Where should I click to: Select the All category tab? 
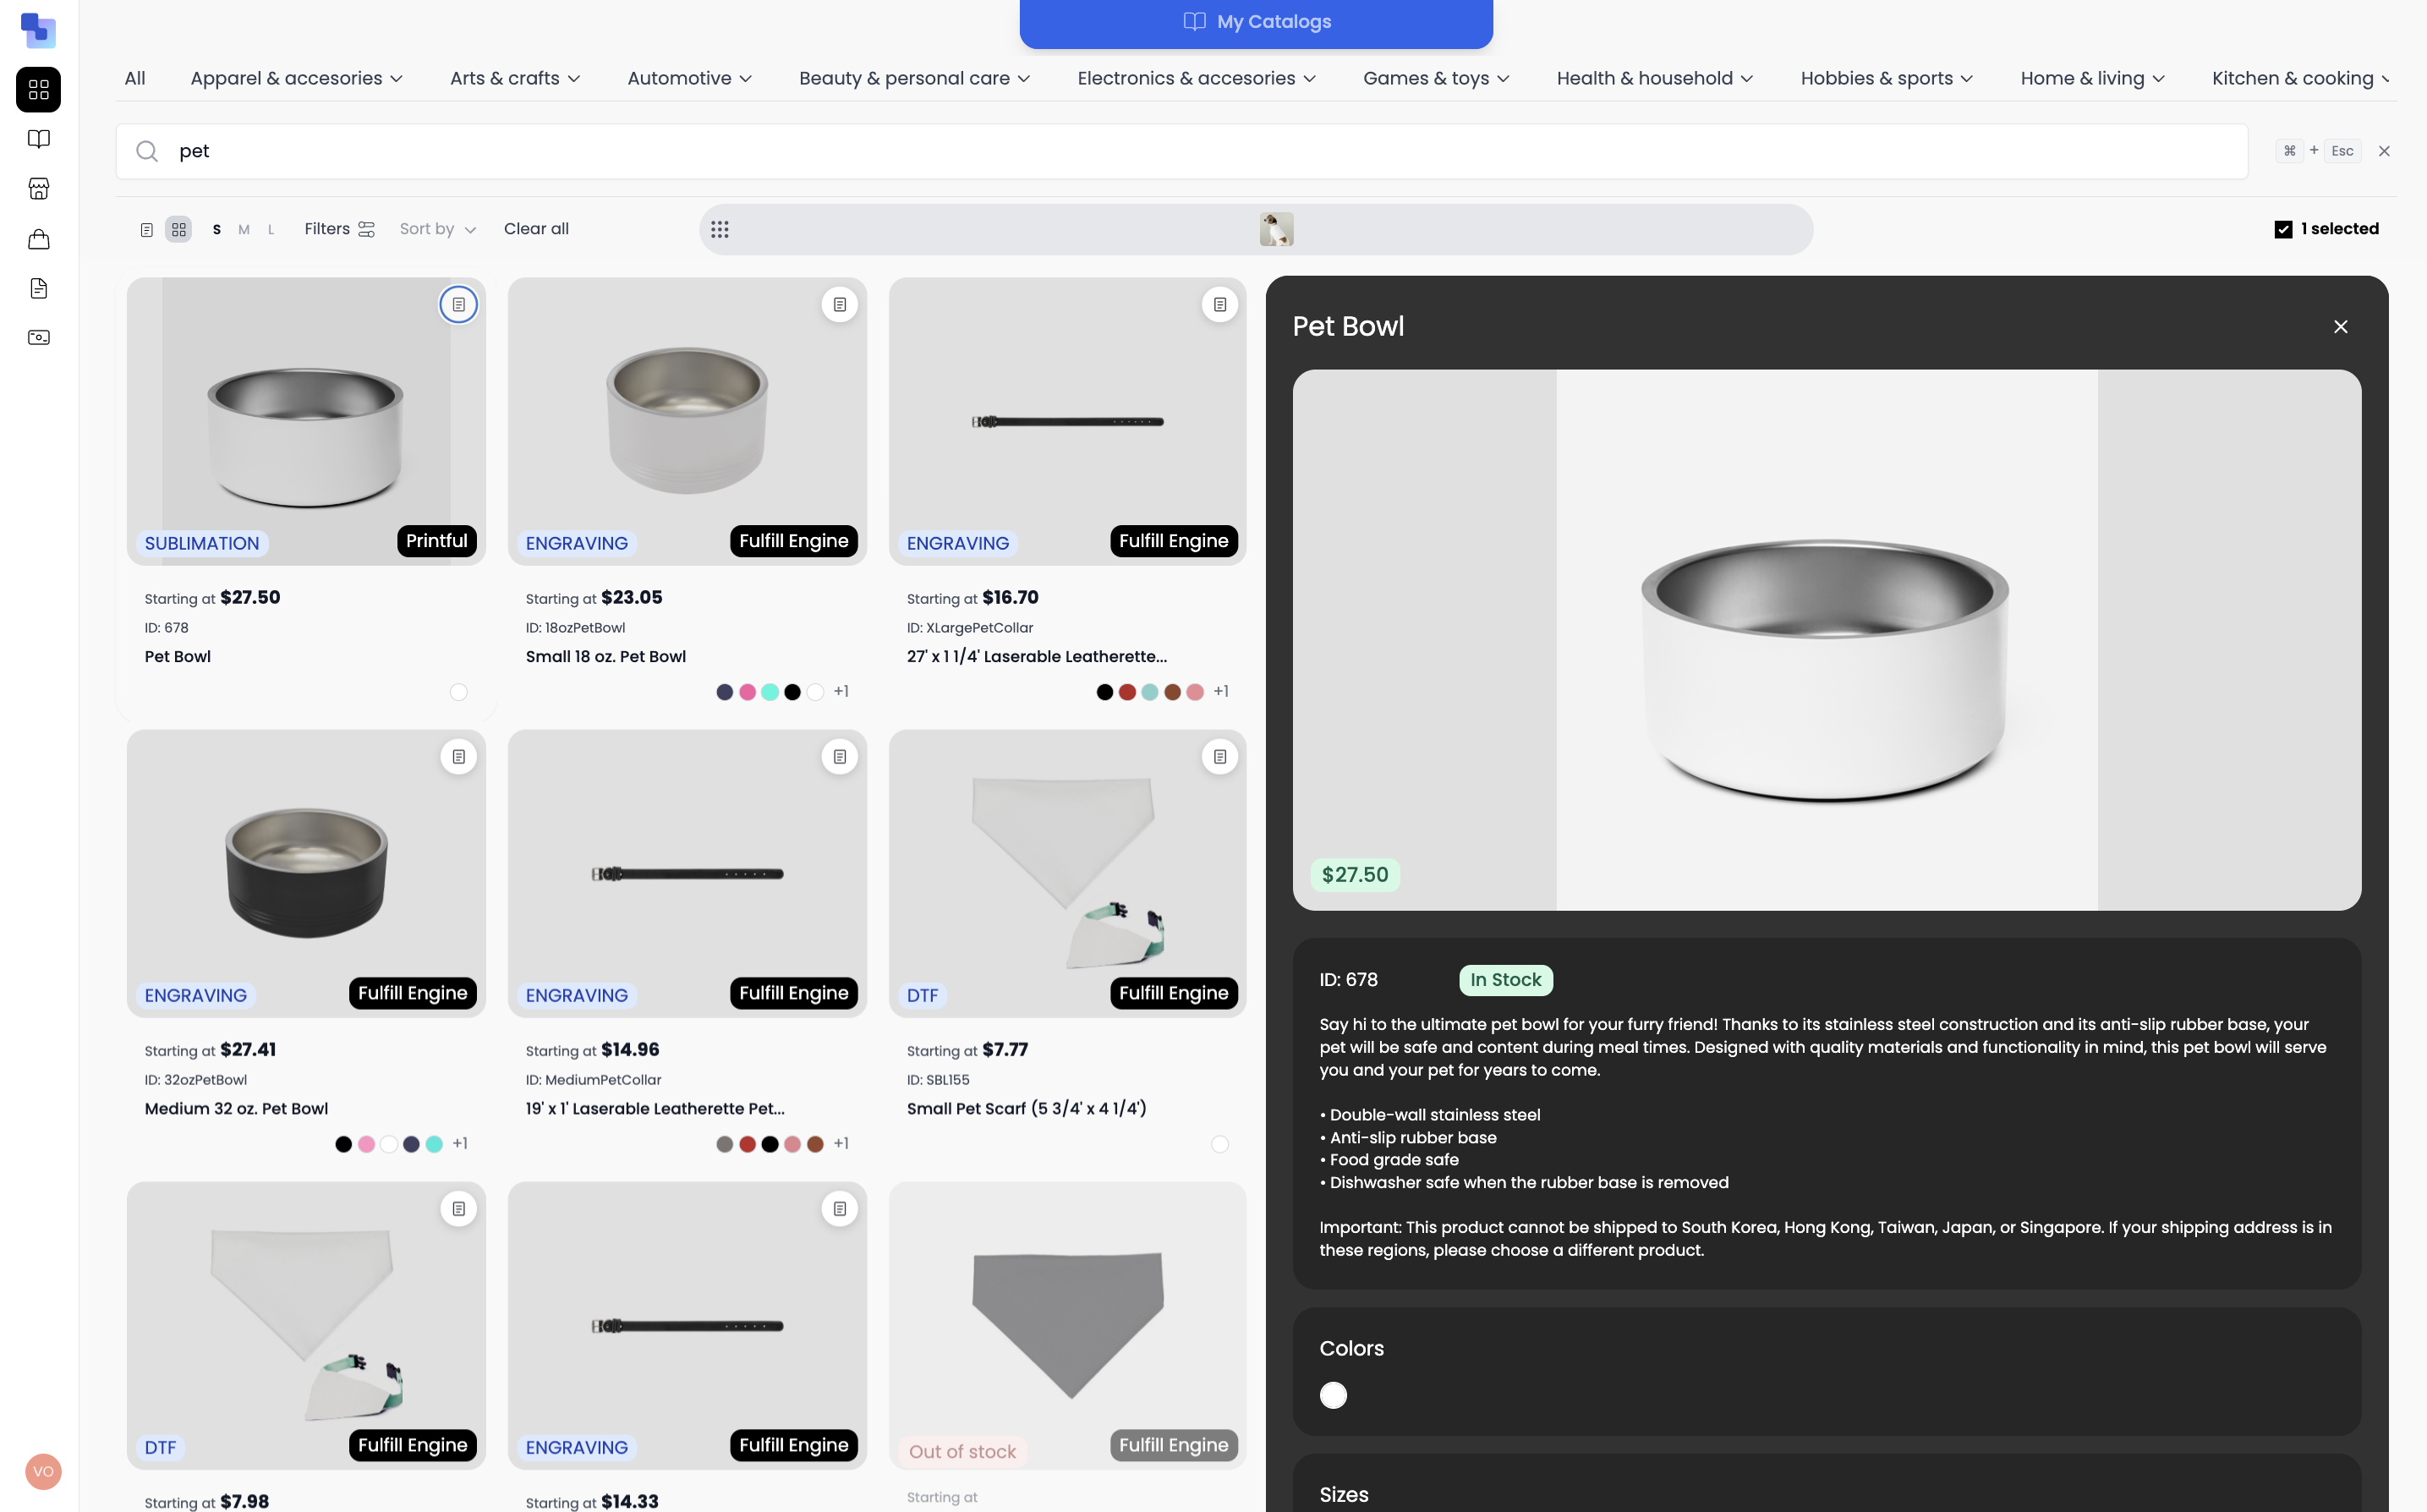134,78
